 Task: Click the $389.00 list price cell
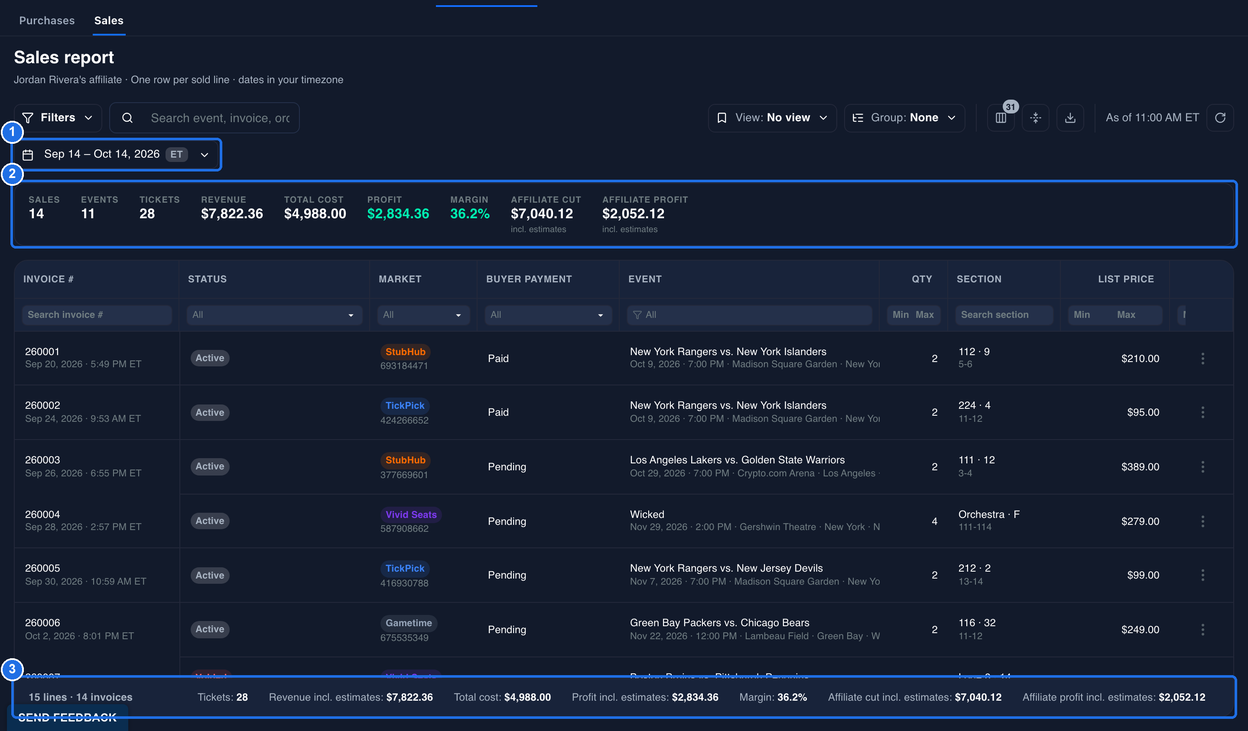(1140, 467)
